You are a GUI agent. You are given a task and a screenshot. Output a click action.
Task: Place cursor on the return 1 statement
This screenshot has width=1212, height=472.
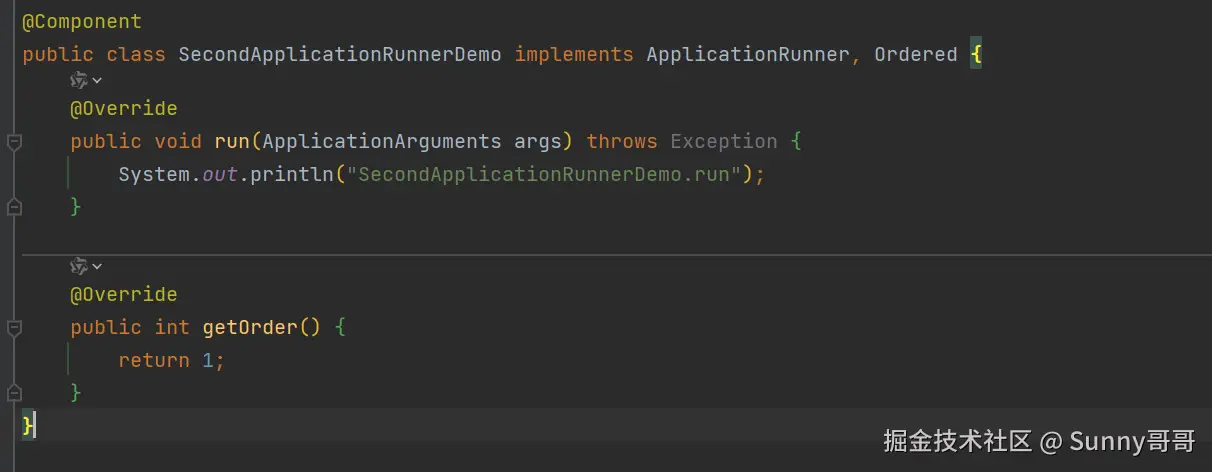tap(170, 360)
